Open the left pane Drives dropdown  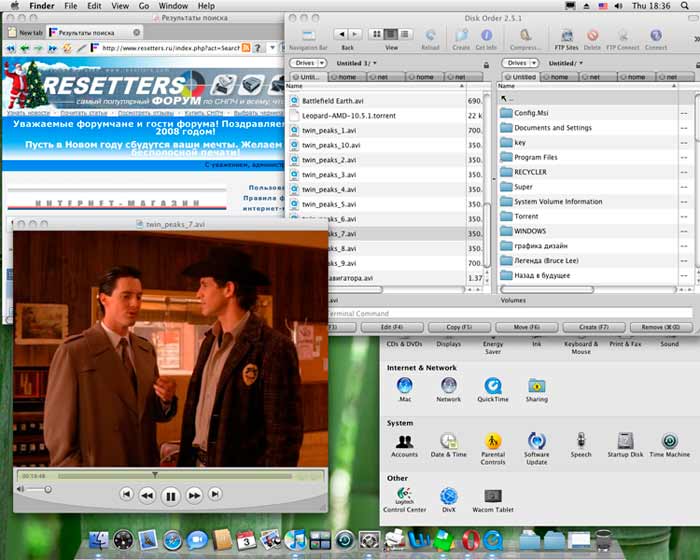(x=308, y=63)
